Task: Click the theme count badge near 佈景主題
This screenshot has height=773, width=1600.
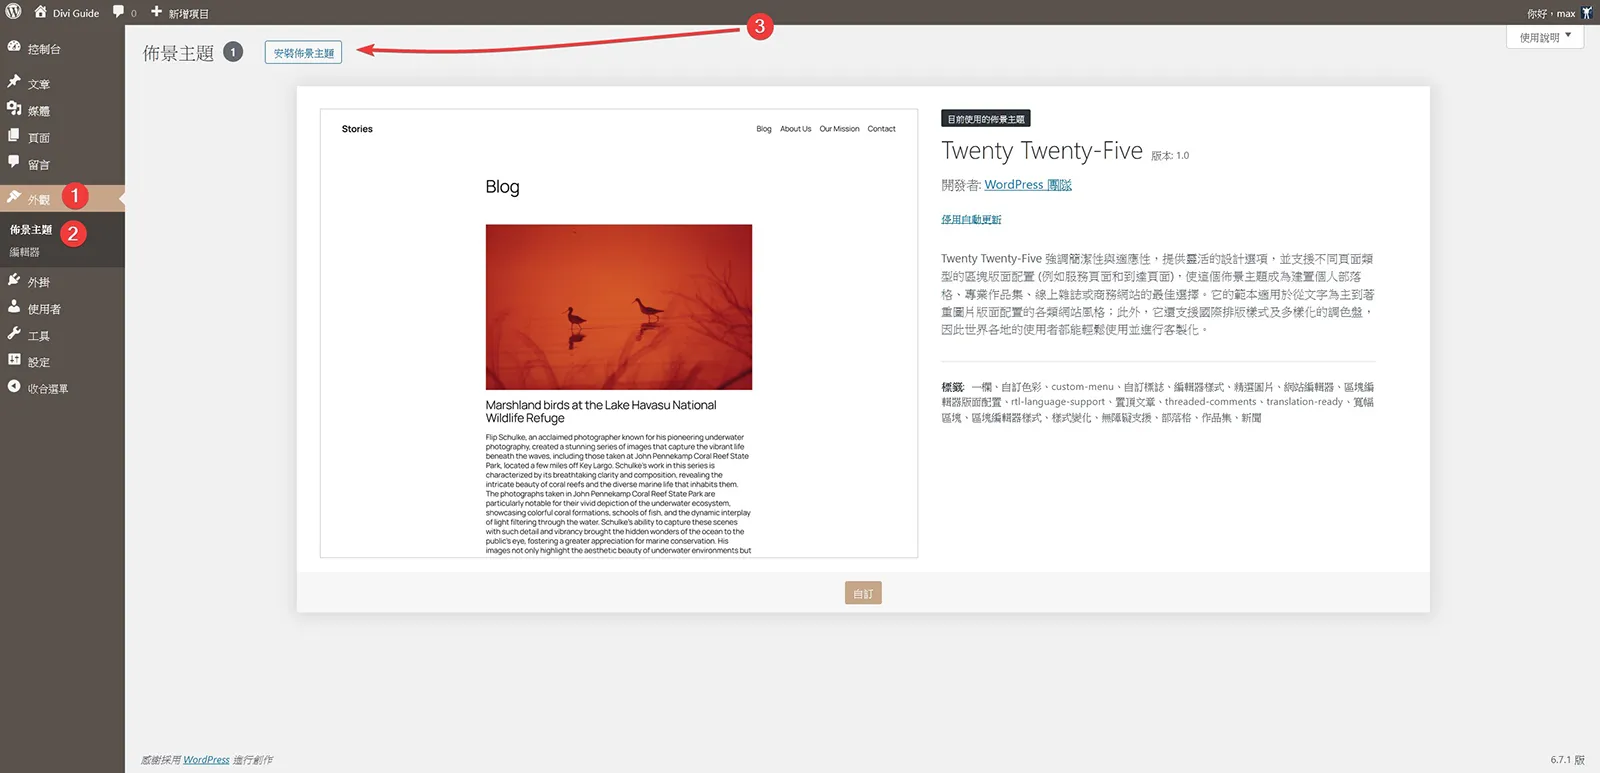Action: [x=233, y=52]
